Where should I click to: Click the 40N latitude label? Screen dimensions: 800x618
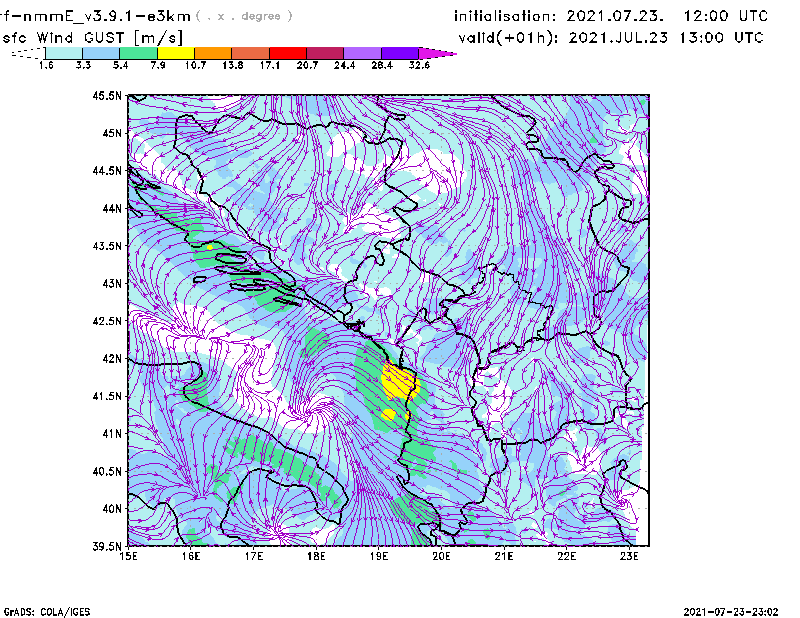pos(112,509)
